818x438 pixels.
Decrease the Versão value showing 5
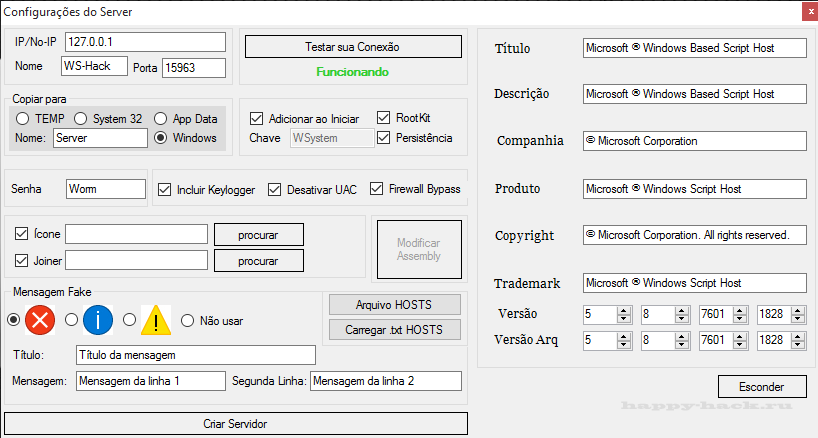pyautogui.click(x=624, y=318)
